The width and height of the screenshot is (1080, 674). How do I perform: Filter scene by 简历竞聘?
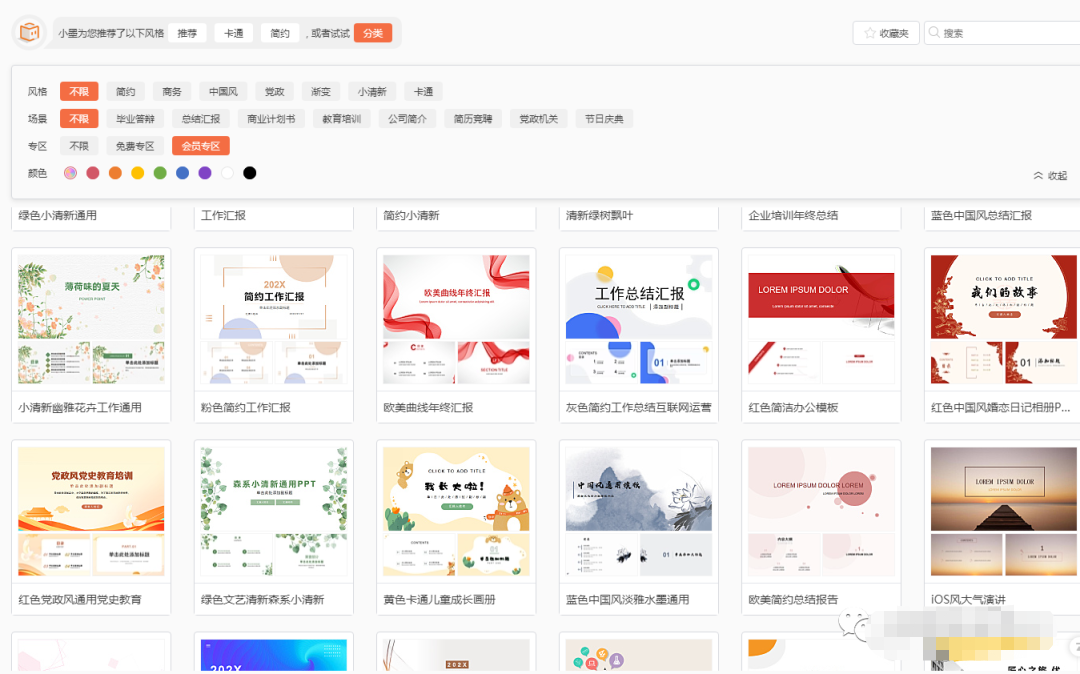tap(472, 118)
